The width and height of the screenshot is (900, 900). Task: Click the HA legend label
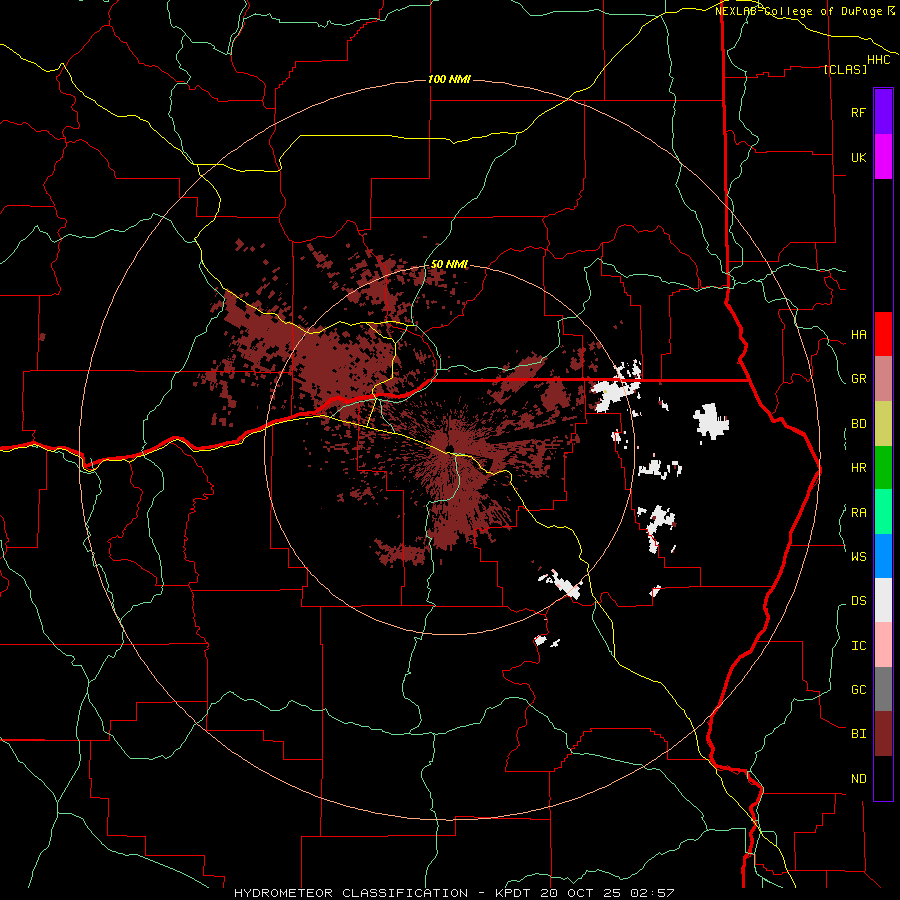point(858,335)
